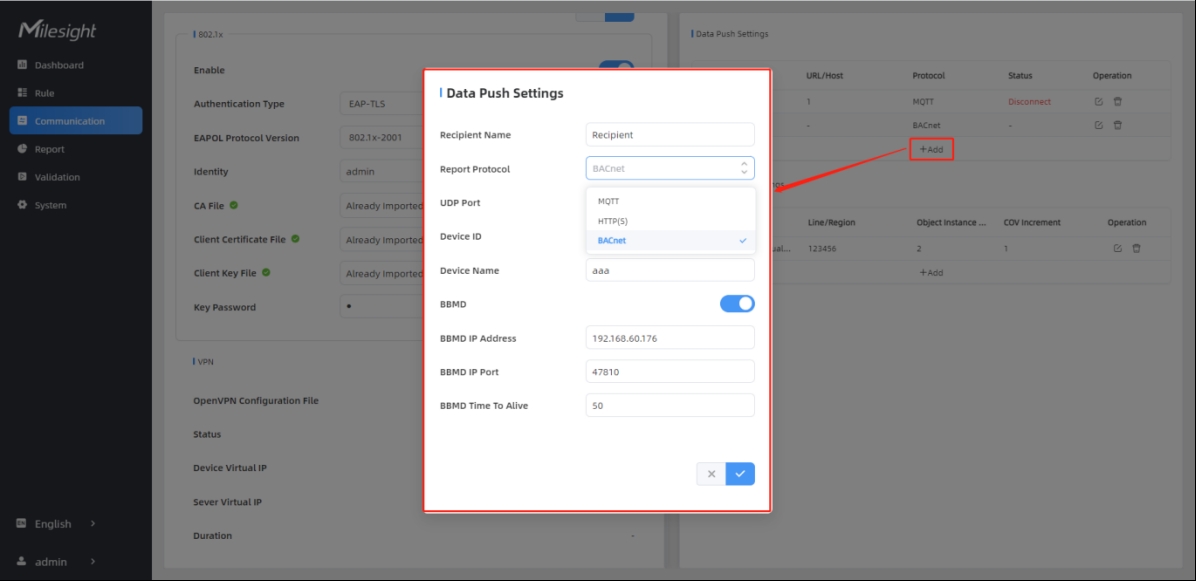Toggle the BBMD switch off
The width and height of the screenshot is (1196, 581).
(737, 304)
